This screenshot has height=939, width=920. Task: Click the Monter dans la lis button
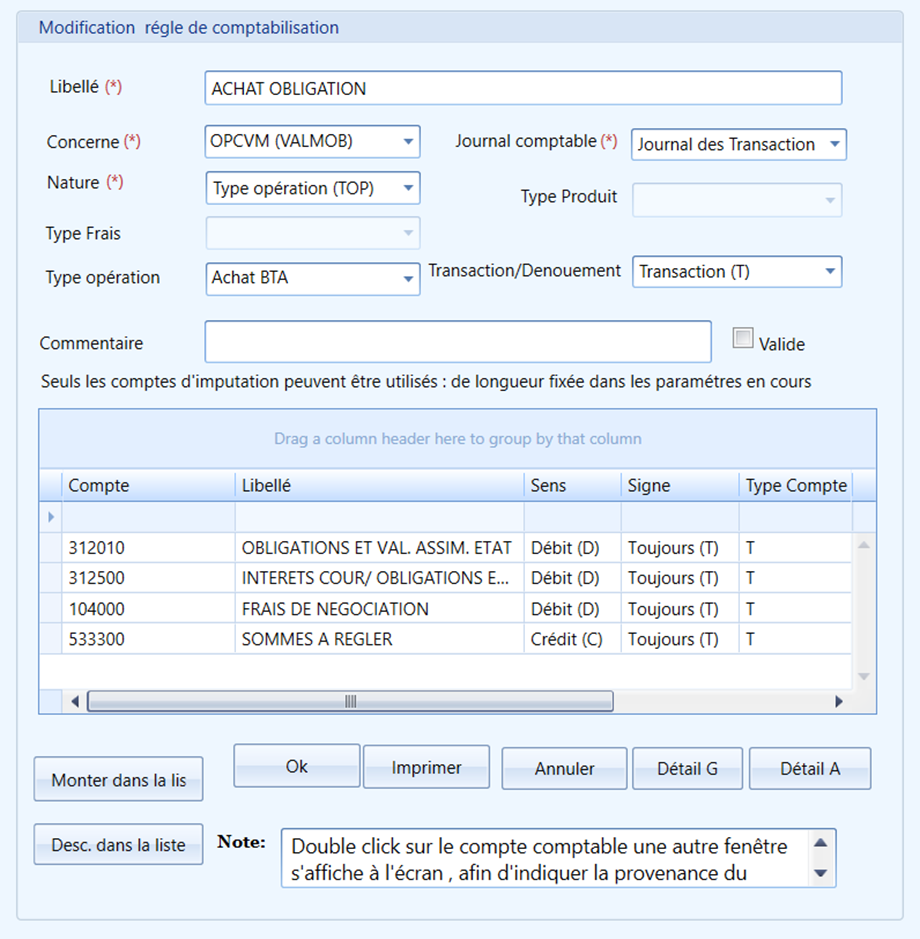(x=119, y=779)
